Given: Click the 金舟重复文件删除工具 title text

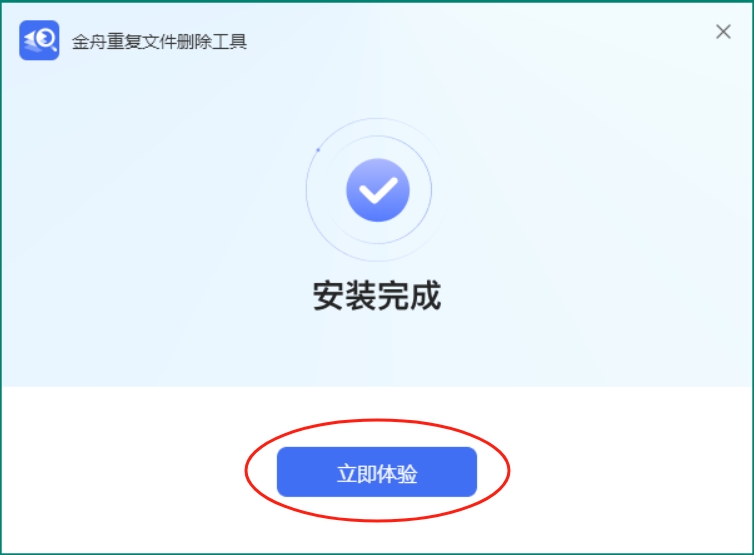Looking at the screenshot, I should click(159, 42).
